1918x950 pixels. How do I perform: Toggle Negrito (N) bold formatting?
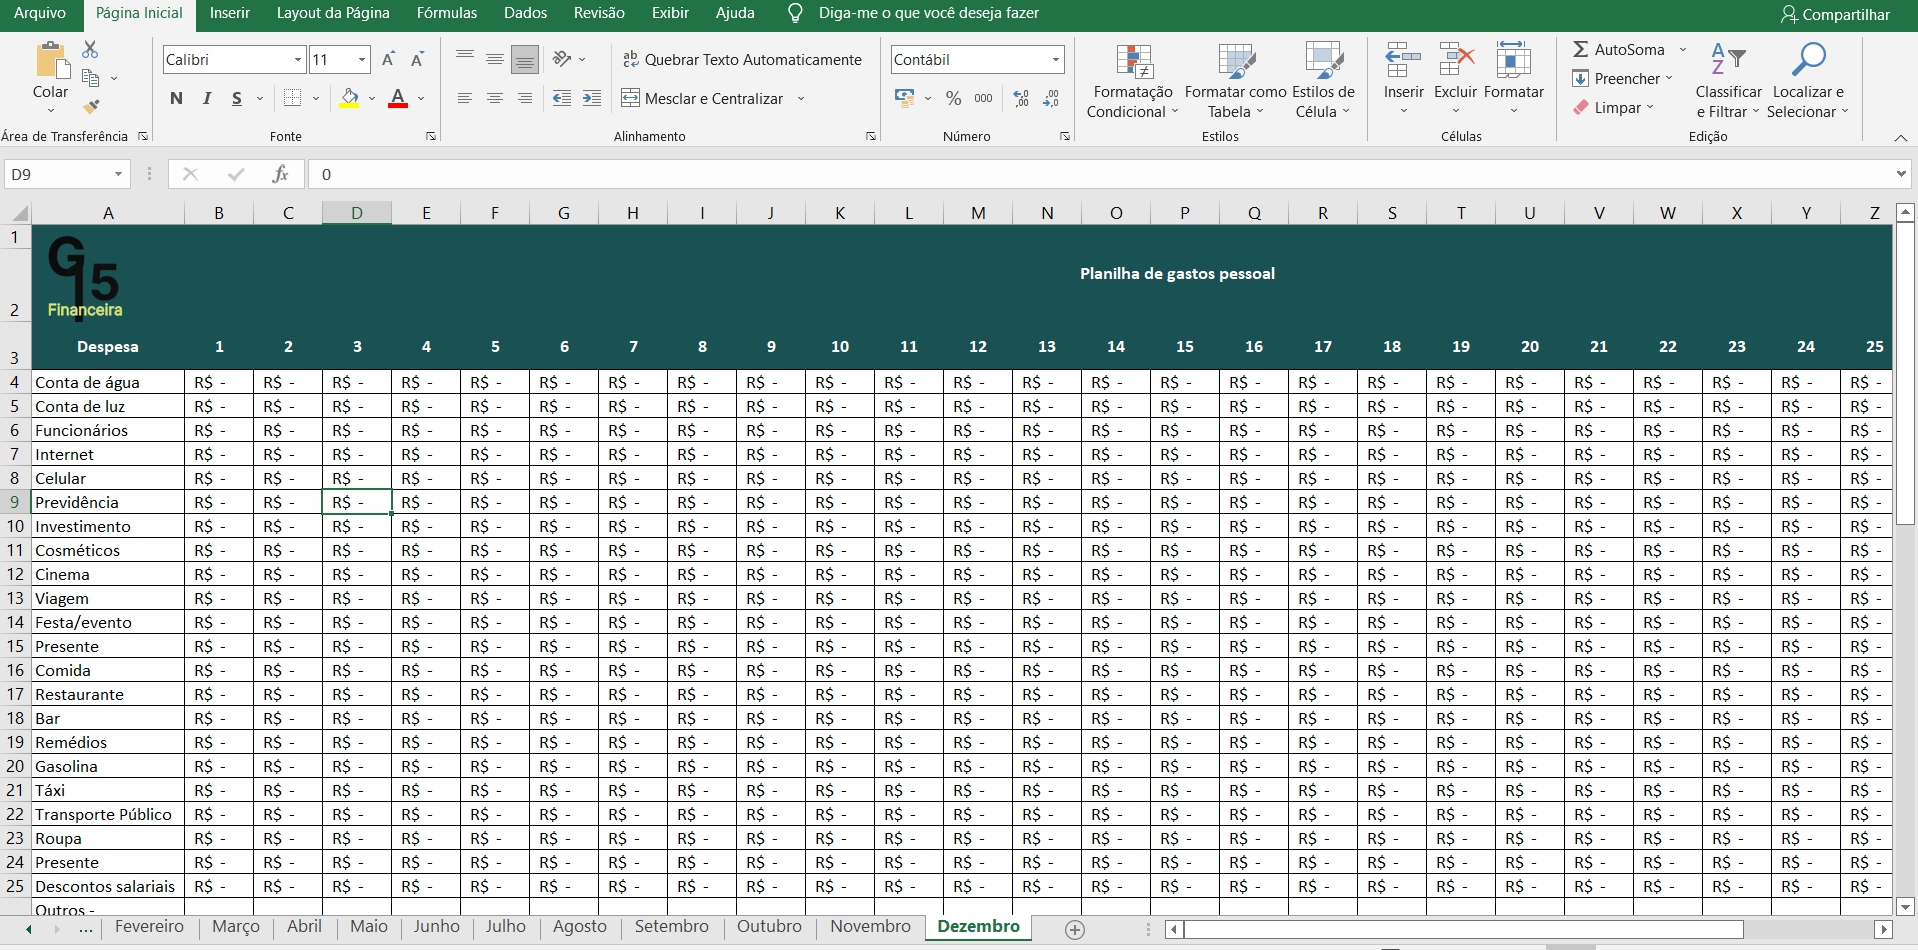point(177,98)
